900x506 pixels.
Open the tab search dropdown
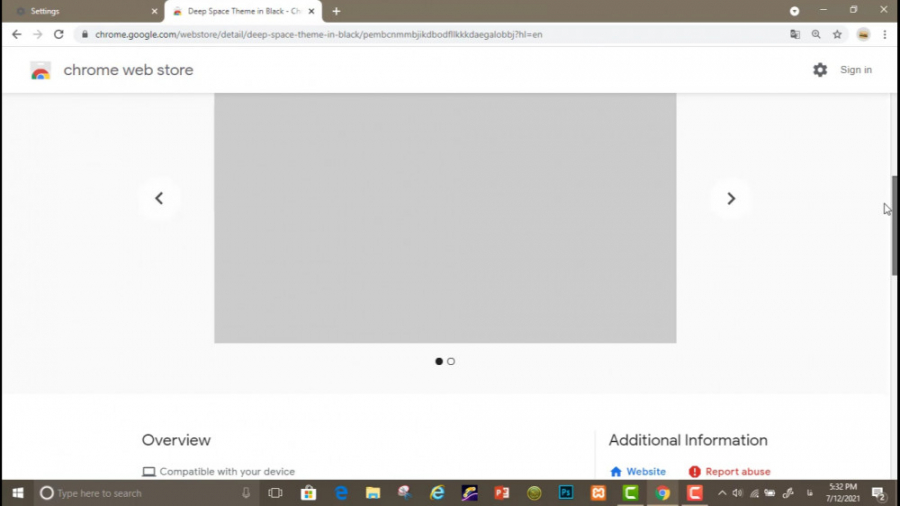[x=794, y=11]
